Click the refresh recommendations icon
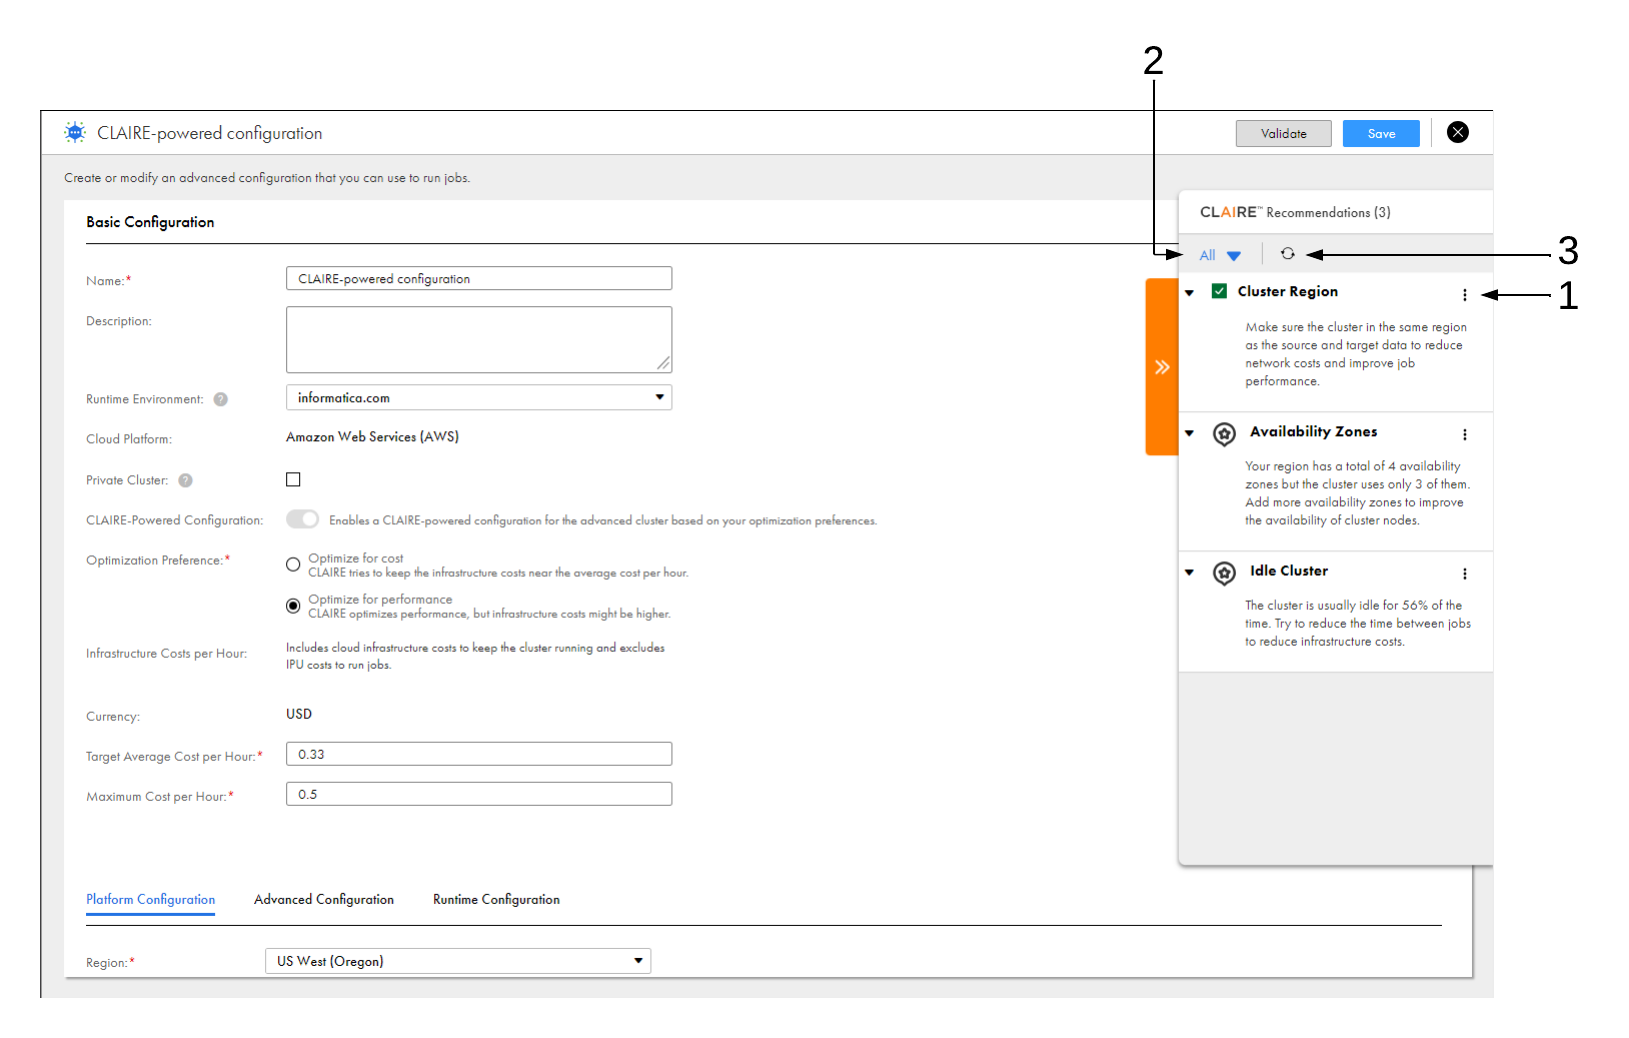1629x1038 pixels. [1288, 254]
